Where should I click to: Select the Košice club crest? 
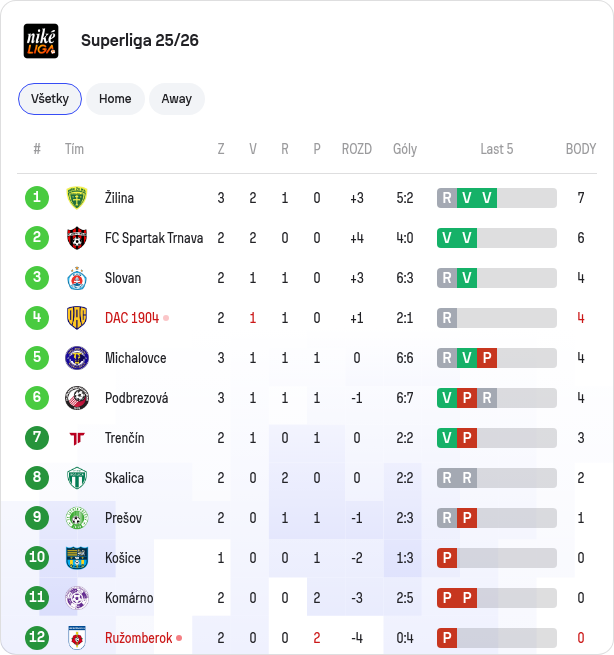77,558
